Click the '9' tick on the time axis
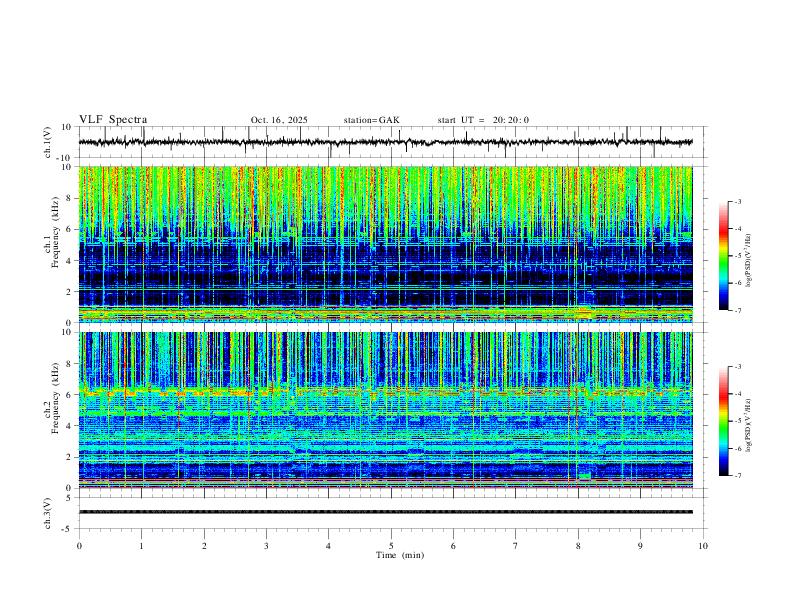792x612 pixels. click(x=640, y=546)
